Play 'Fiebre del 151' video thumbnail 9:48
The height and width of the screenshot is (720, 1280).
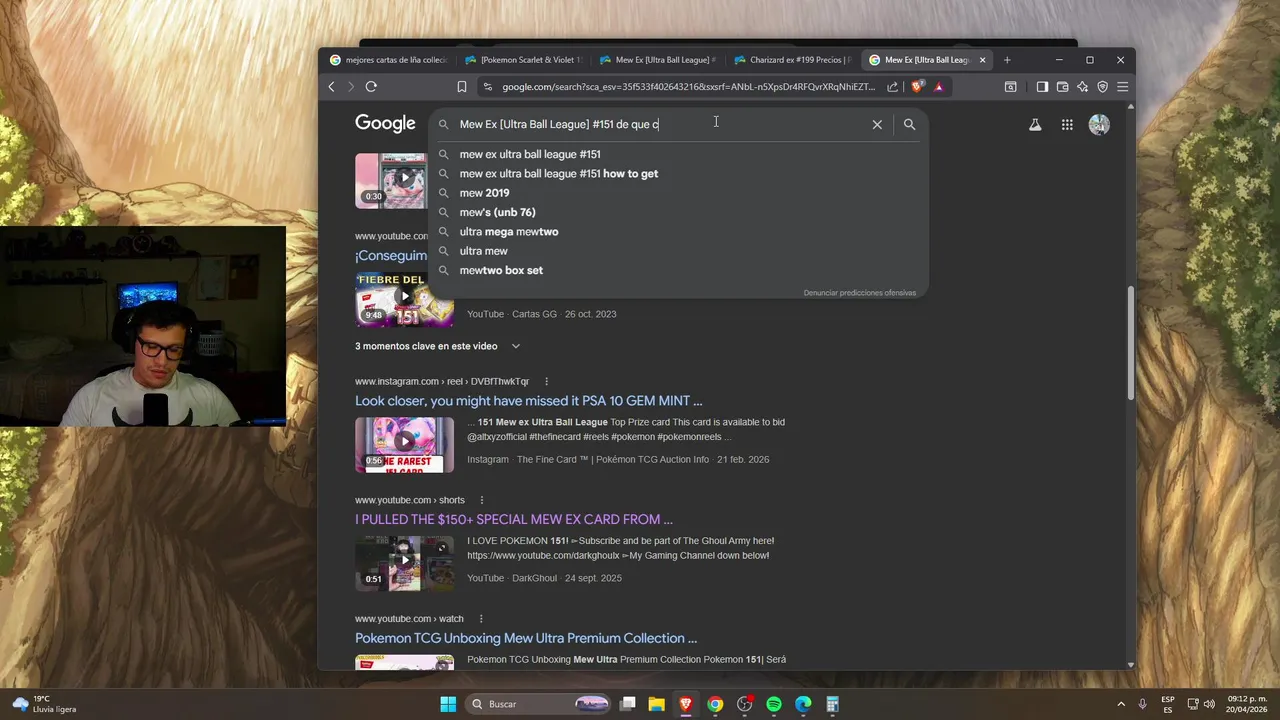coord(404,299)
